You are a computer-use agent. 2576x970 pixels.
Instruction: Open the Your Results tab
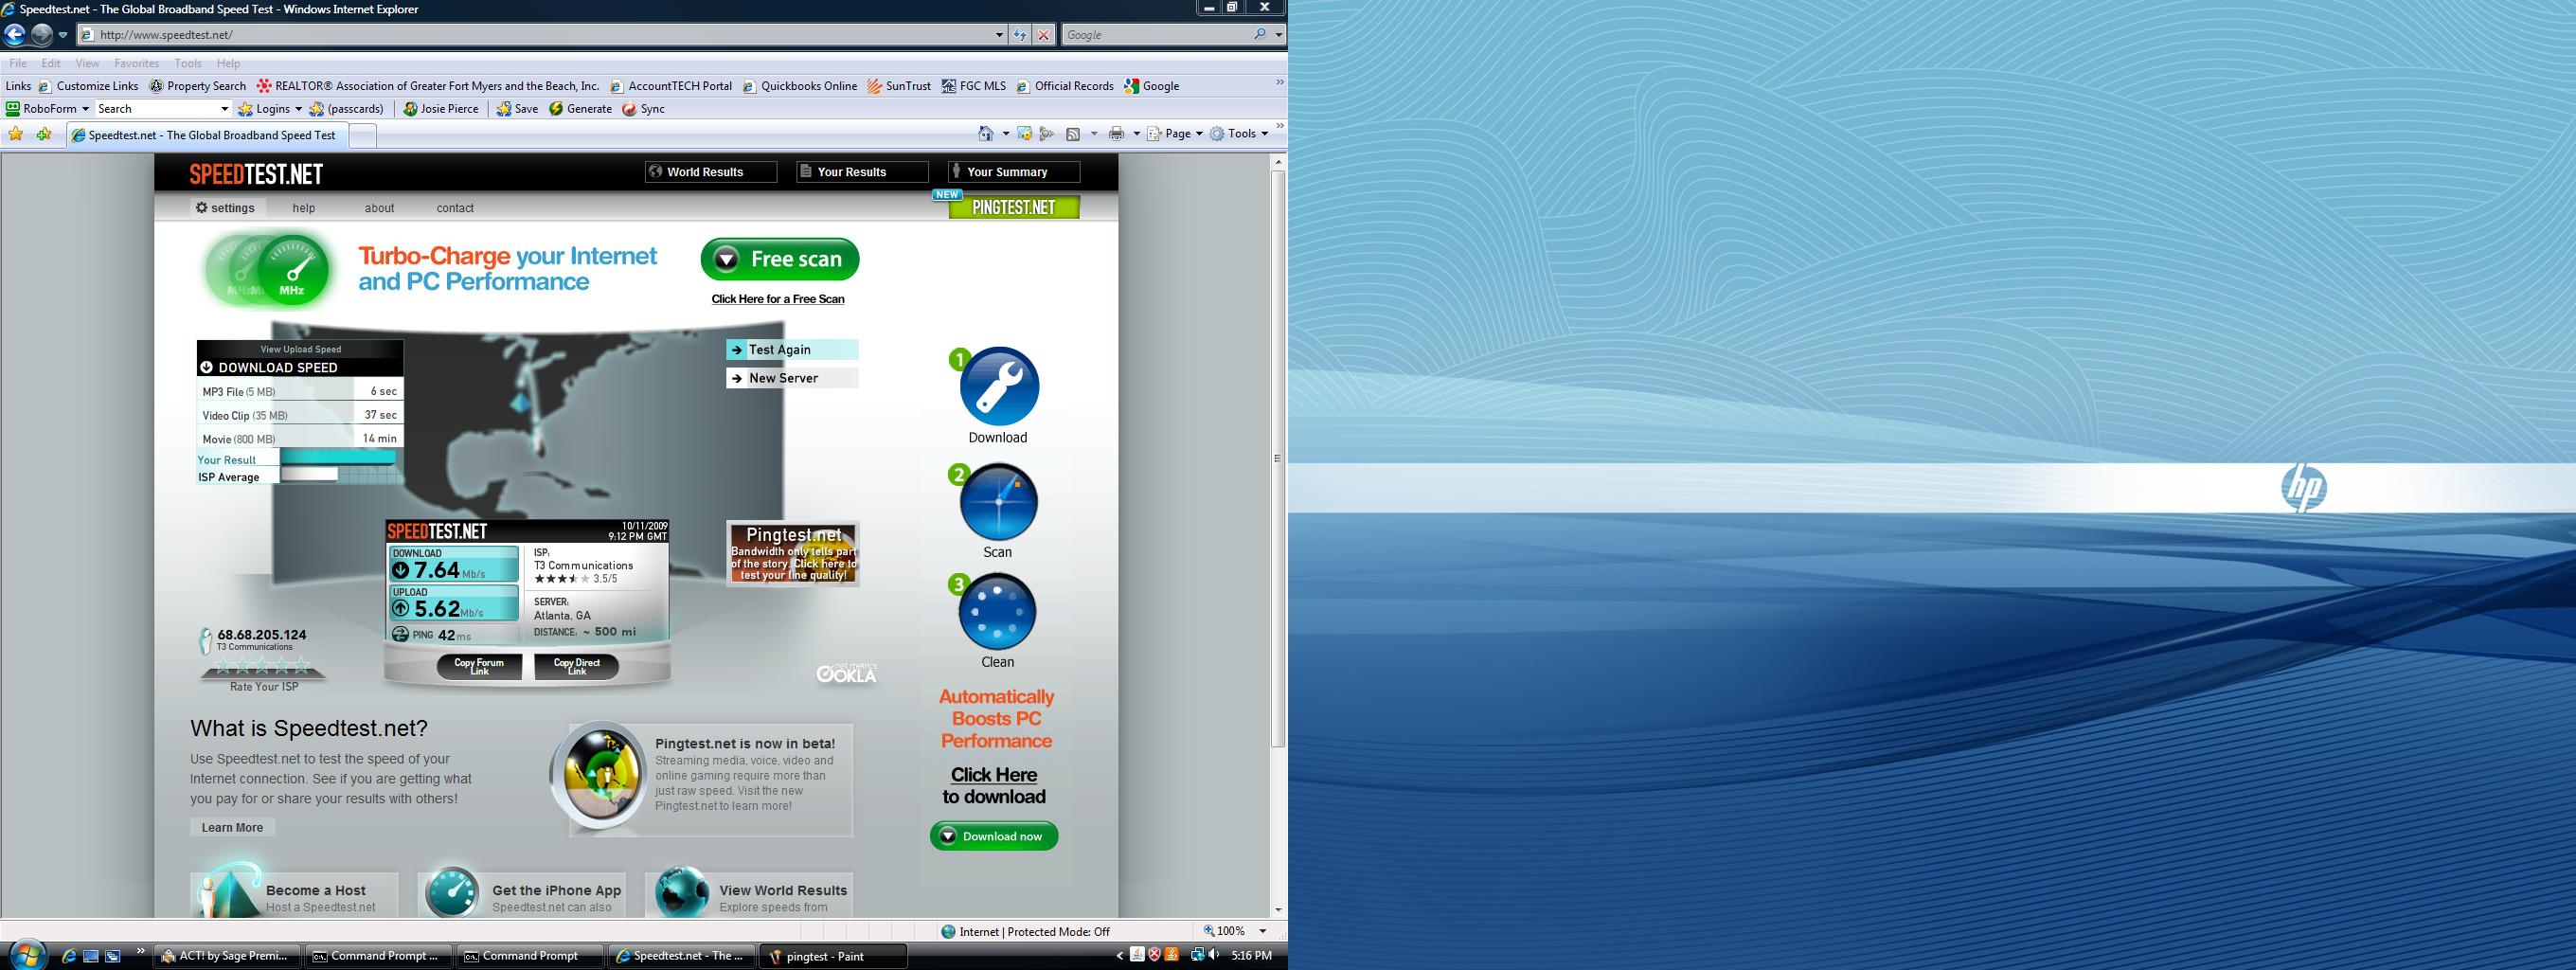click(x=861, y=172)
